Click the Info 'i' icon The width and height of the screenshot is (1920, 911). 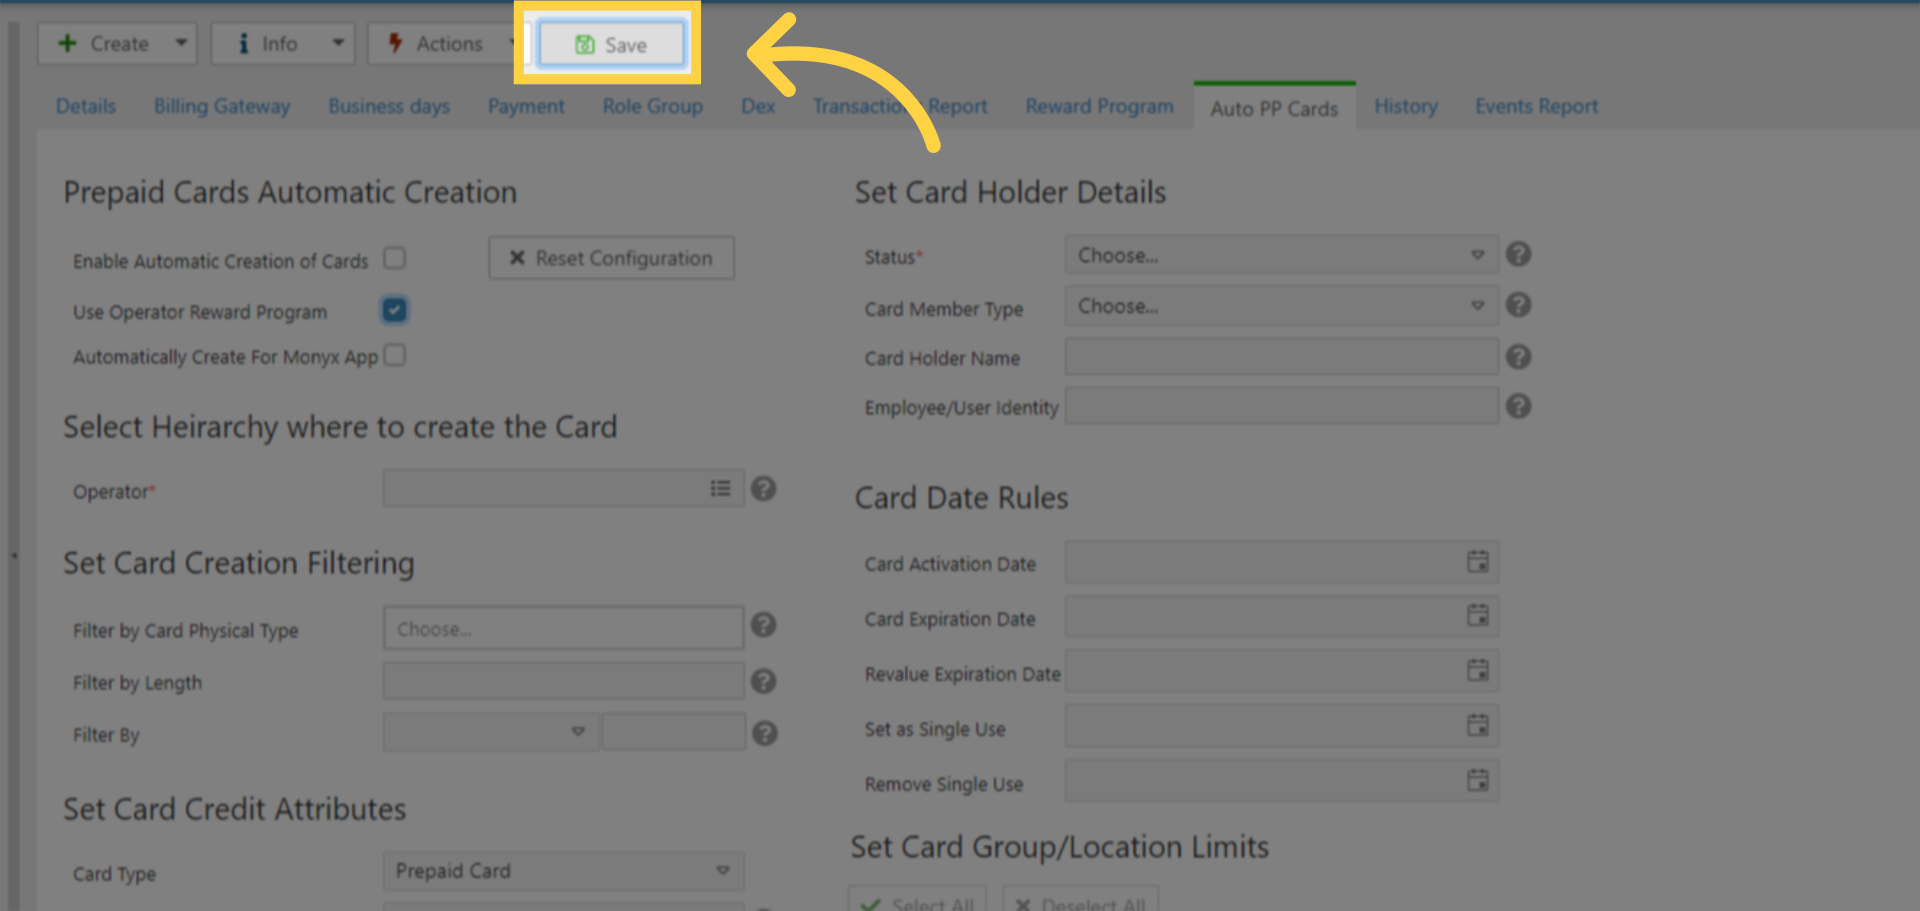[x=243, y=43]
